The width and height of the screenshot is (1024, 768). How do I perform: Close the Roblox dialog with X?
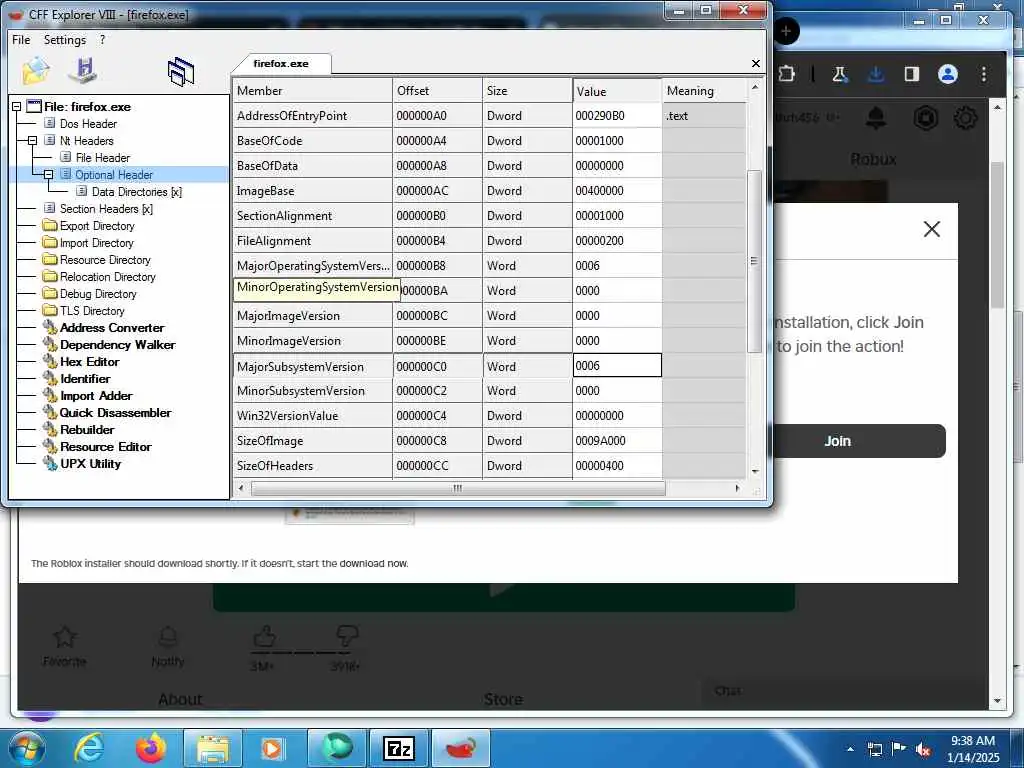coord(932,229)
